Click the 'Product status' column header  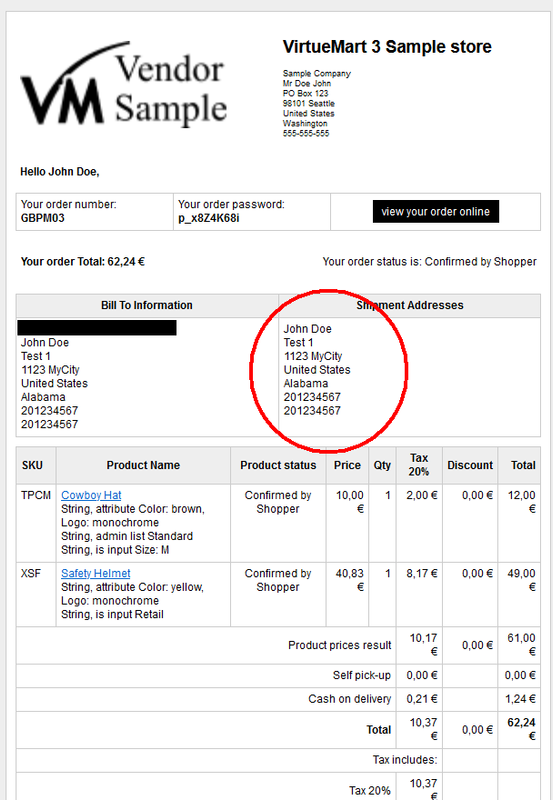pos(278,465)
